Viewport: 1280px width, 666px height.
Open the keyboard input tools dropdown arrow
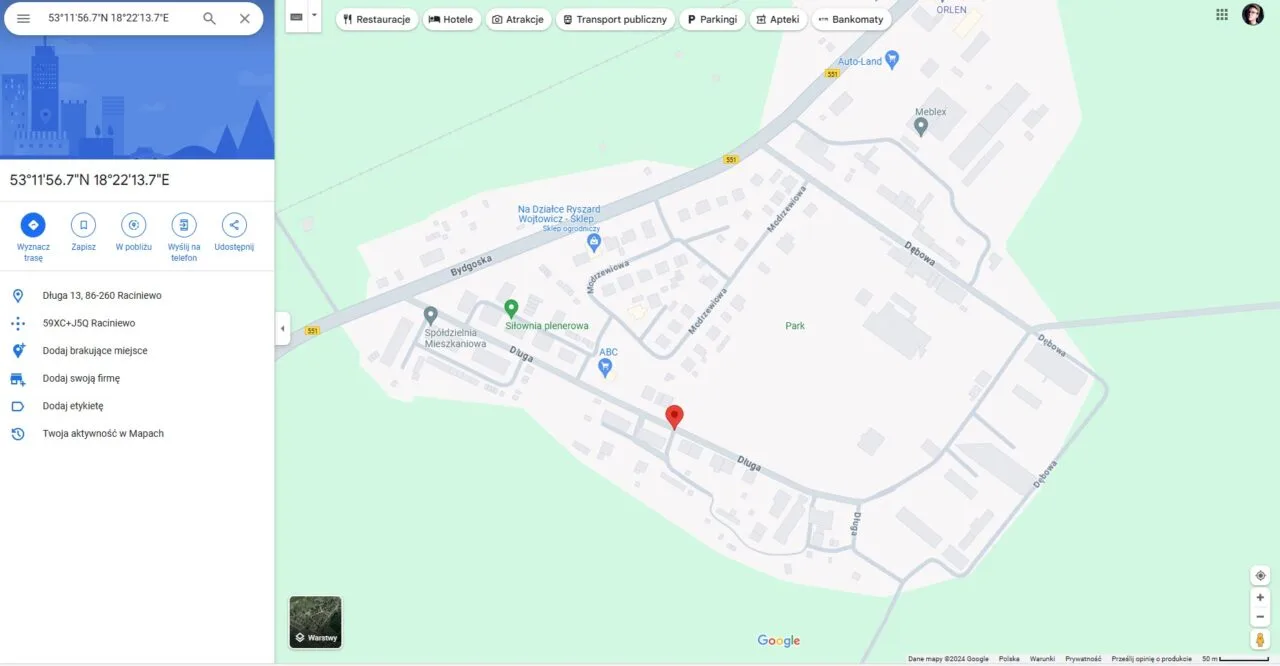pos(314,16)
